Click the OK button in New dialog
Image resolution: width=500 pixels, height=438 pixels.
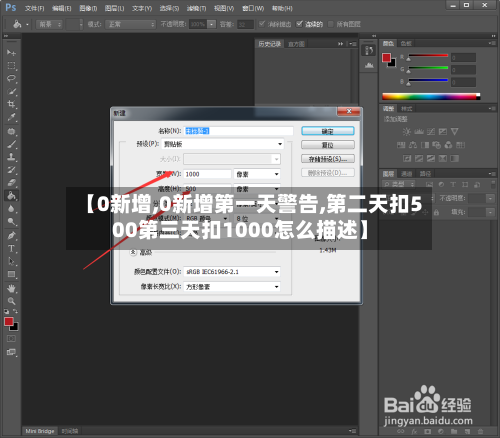(x=328, y=131)
